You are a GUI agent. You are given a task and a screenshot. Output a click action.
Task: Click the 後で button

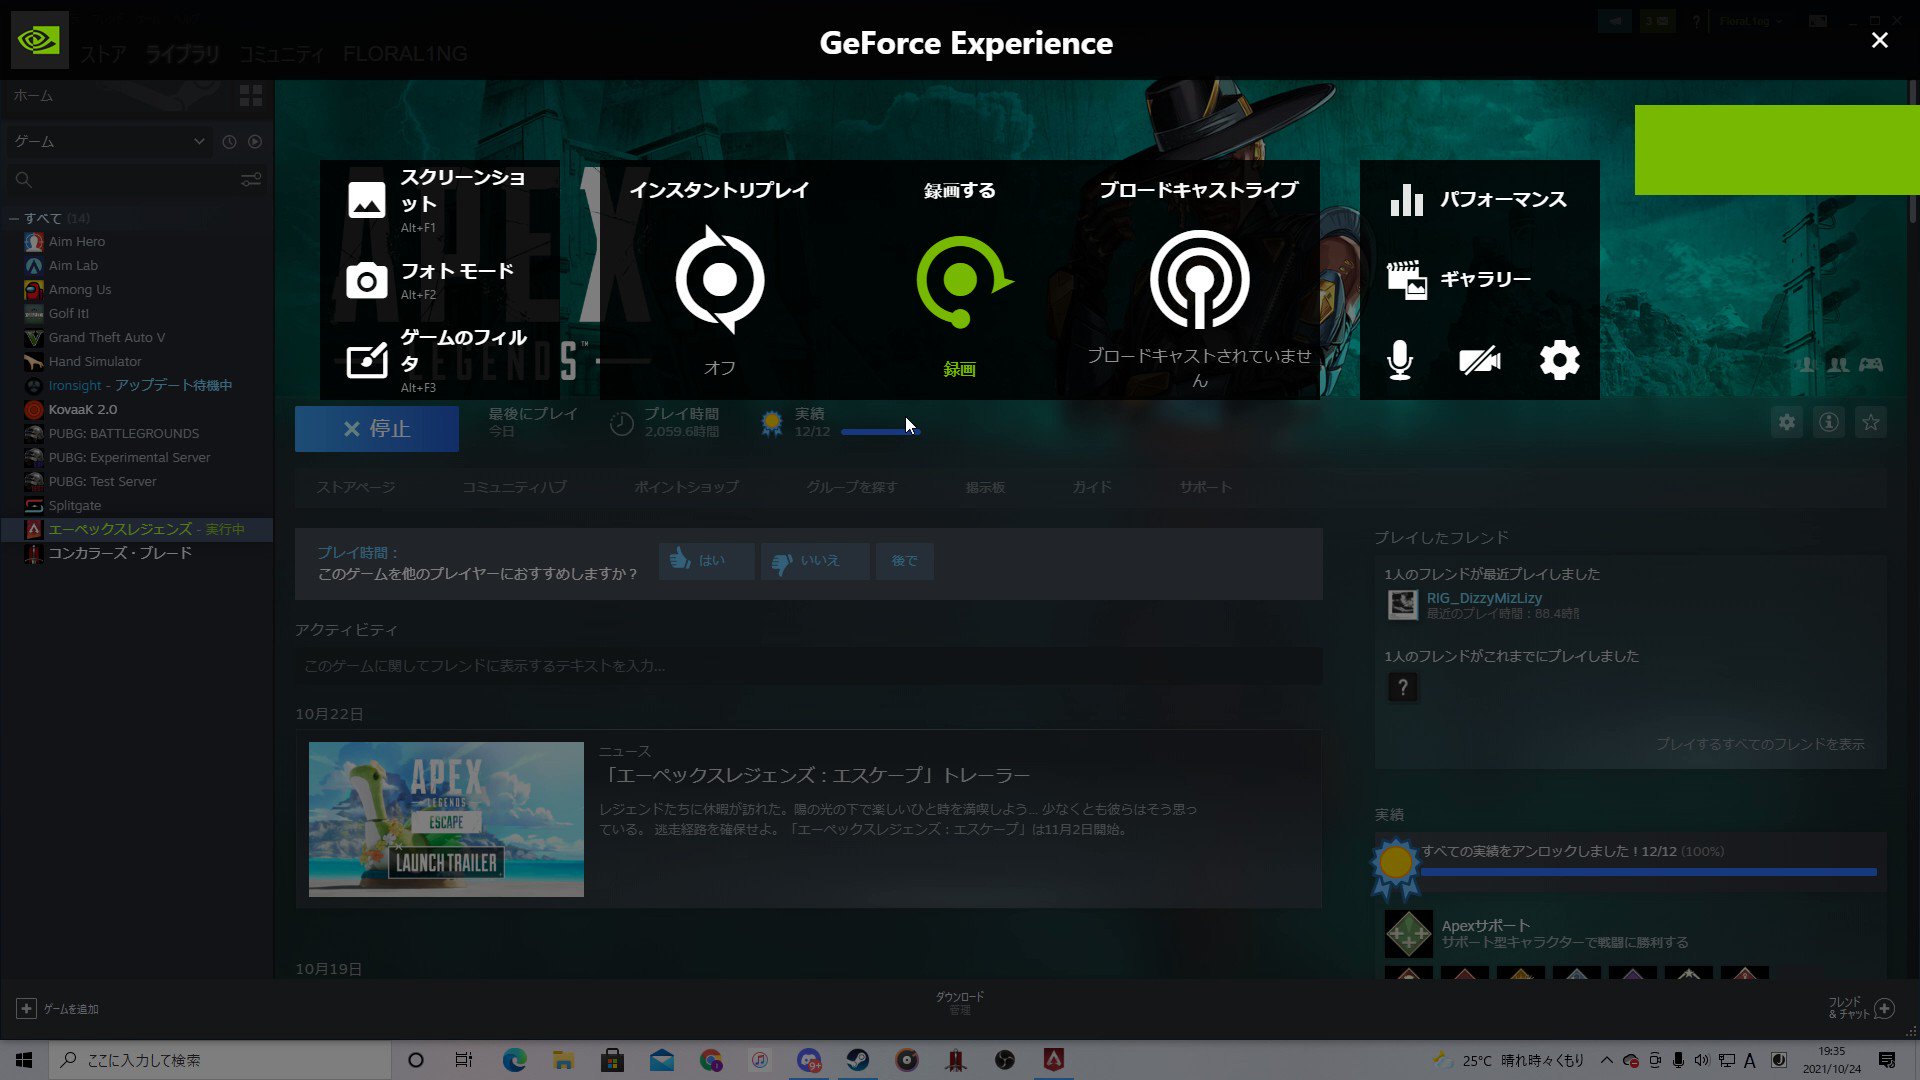tap(904, 561)
